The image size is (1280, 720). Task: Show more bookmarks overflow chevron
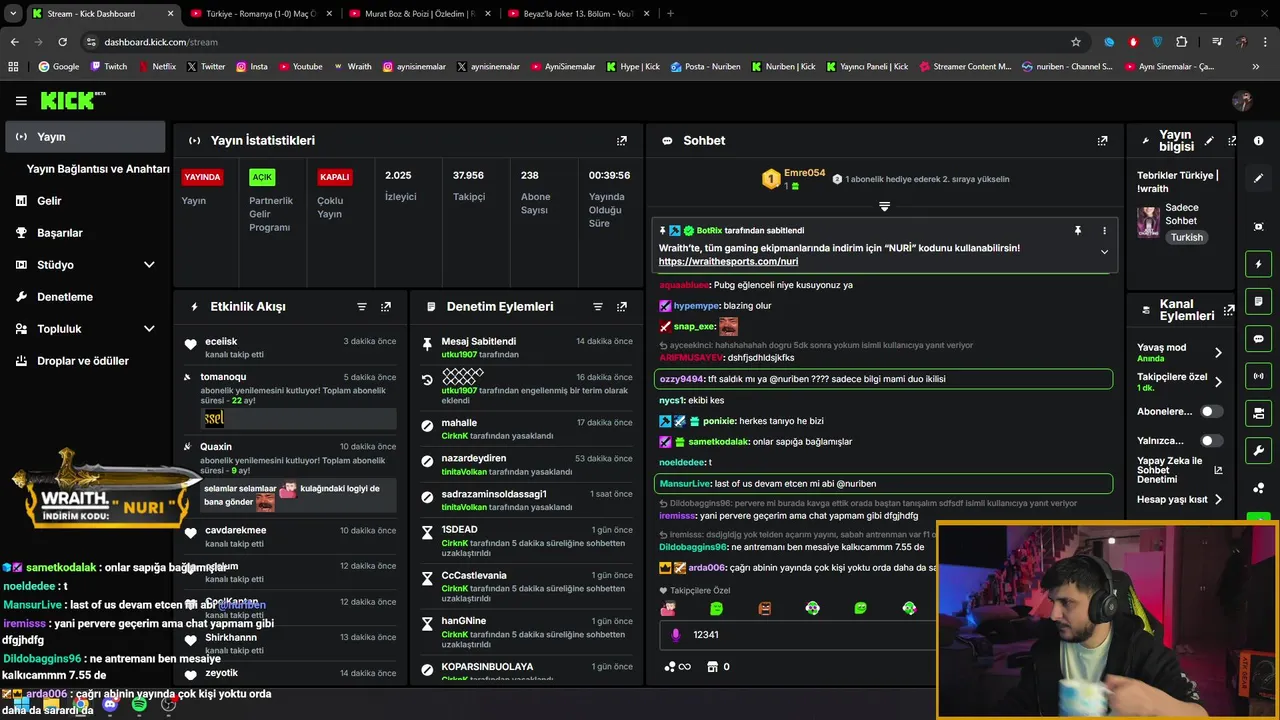click(1256, 67)
